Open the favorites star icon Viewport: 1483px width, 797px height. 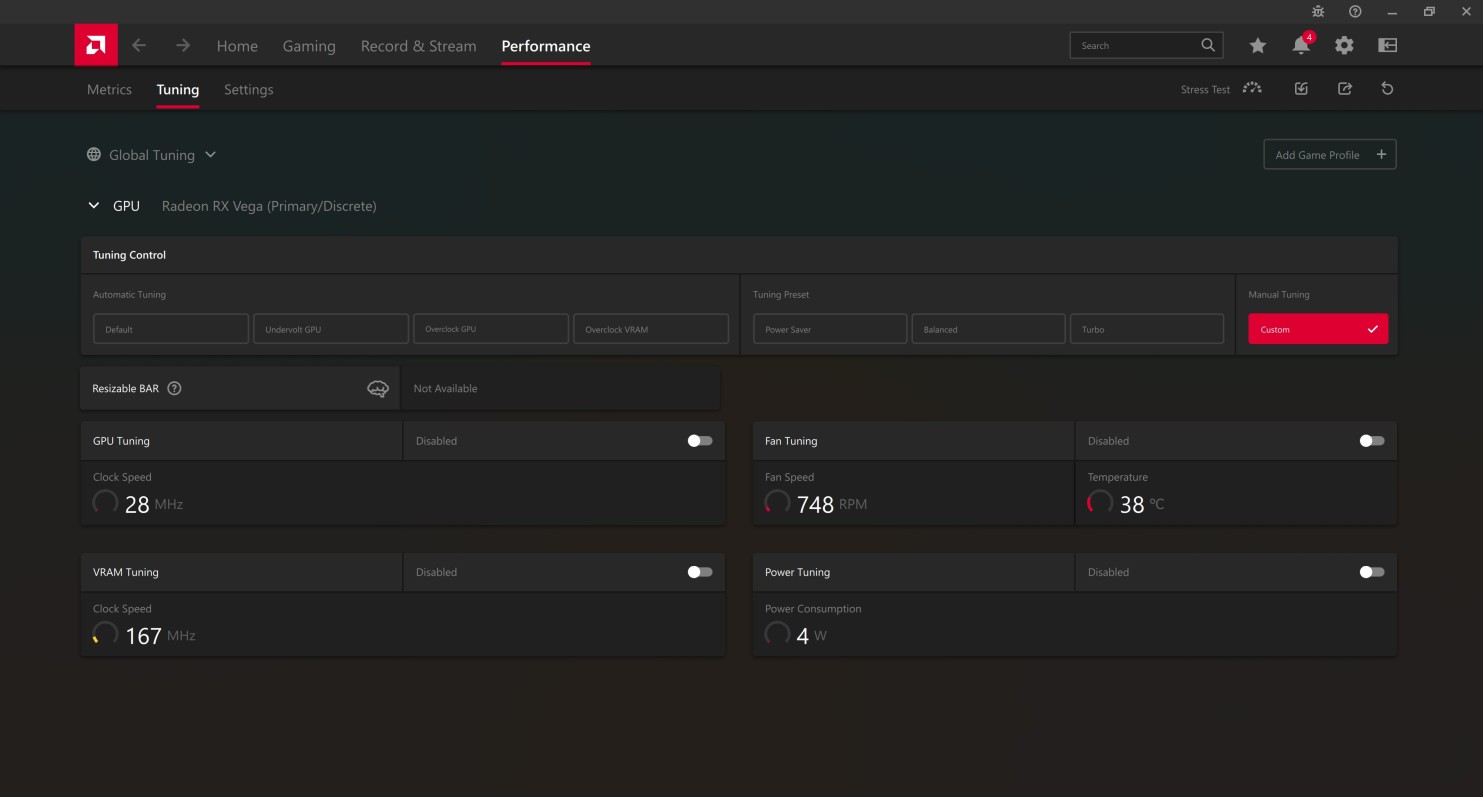click(x=1257, y=46)
